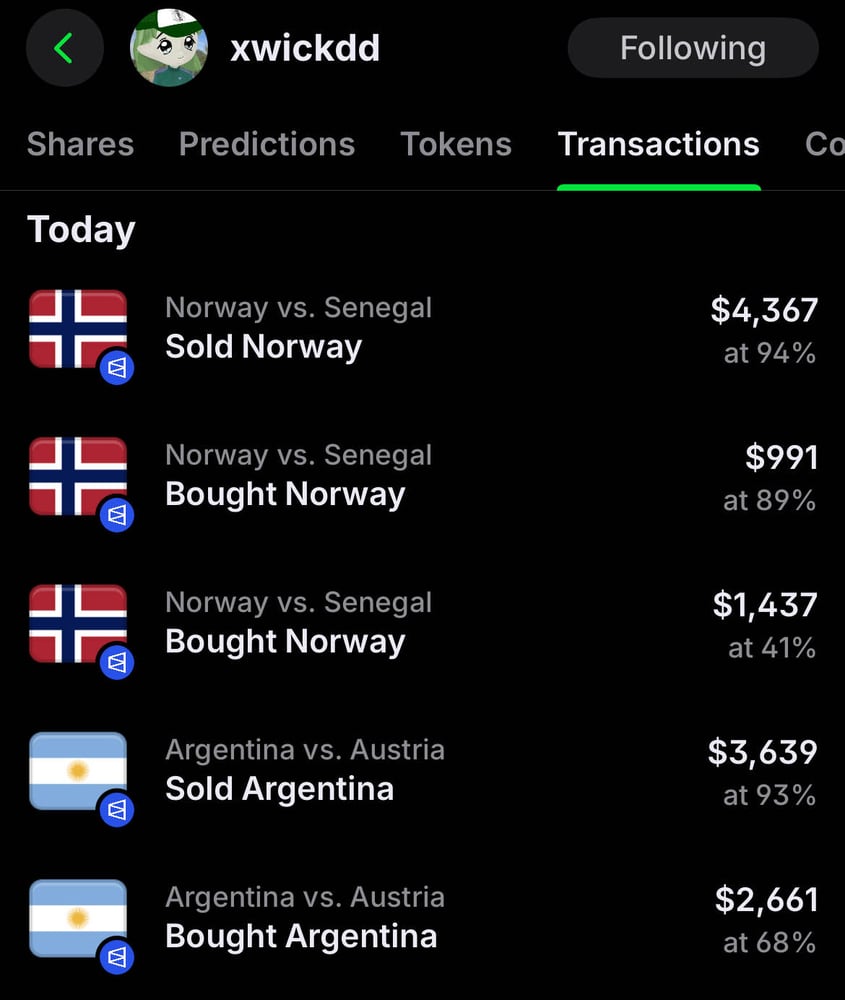Click blue badge on Sold Argentina flag
This screenshot has height=1000, width=845.
(x=117, y=809)
